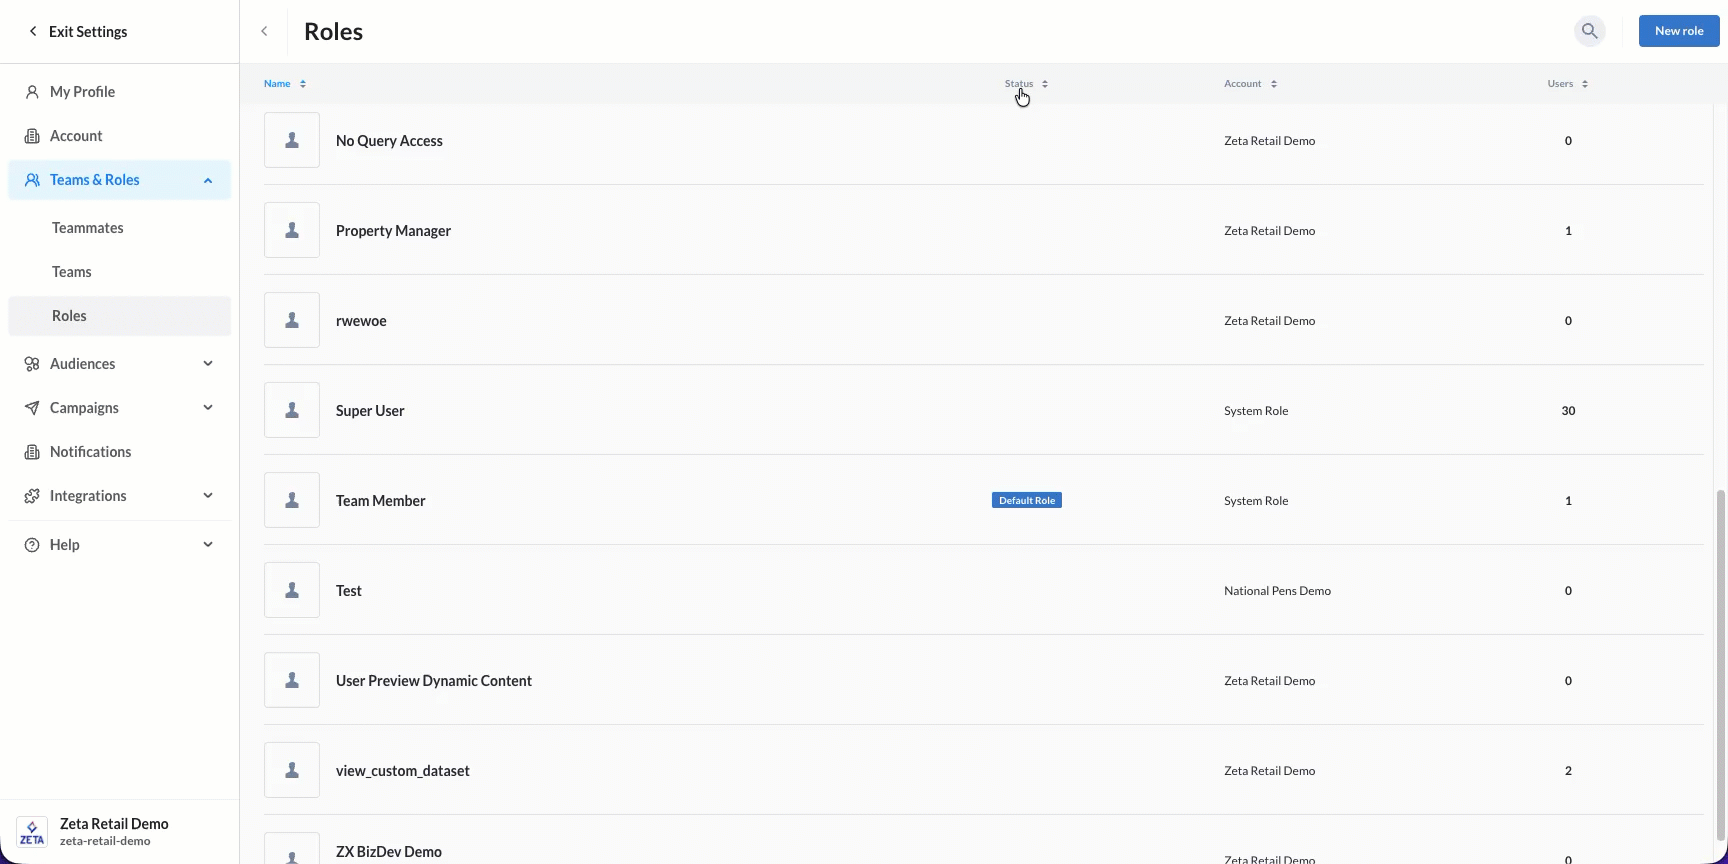Click the Notifications icon in sidebar
1728x864 pixels.
click(32, 452)
